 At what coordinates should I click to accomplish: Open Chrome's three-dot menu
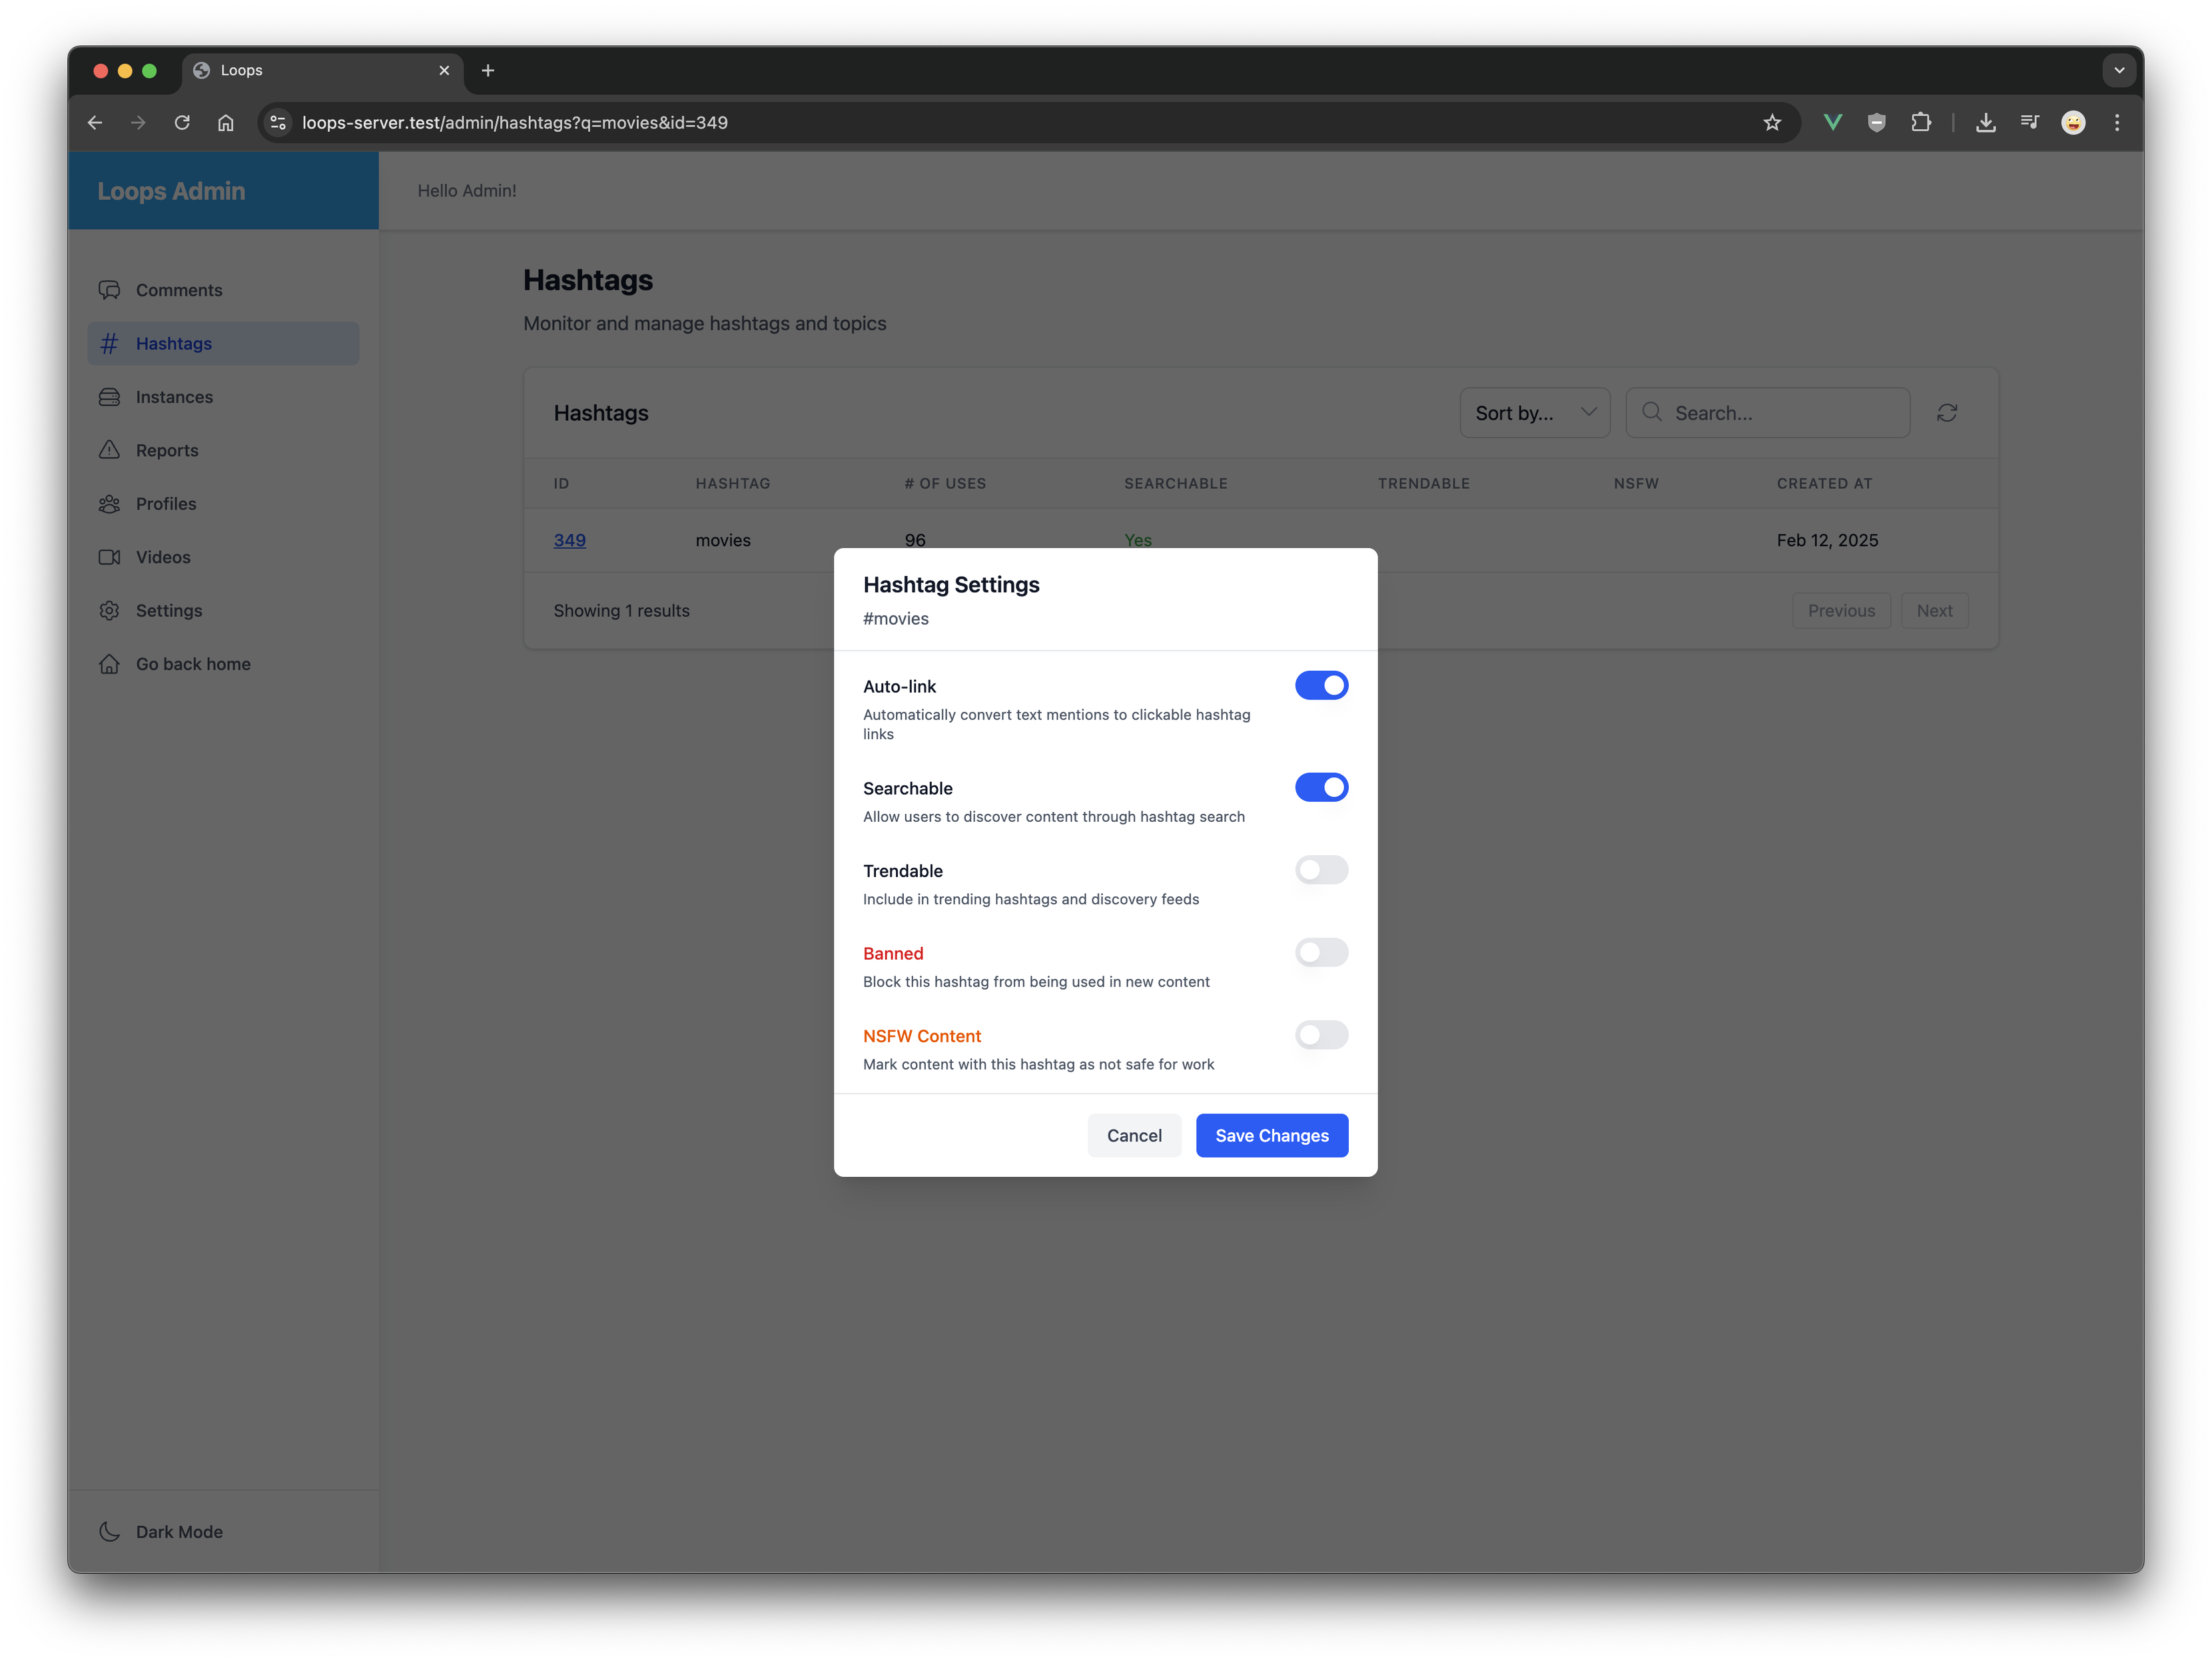2116,123
